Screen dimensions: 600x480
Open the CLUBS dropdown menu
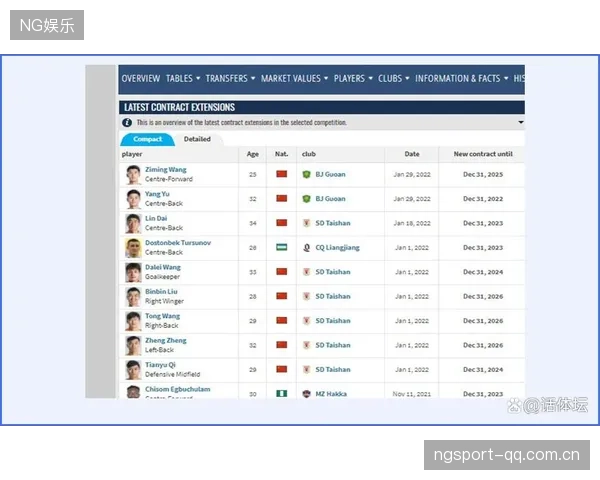394,78
